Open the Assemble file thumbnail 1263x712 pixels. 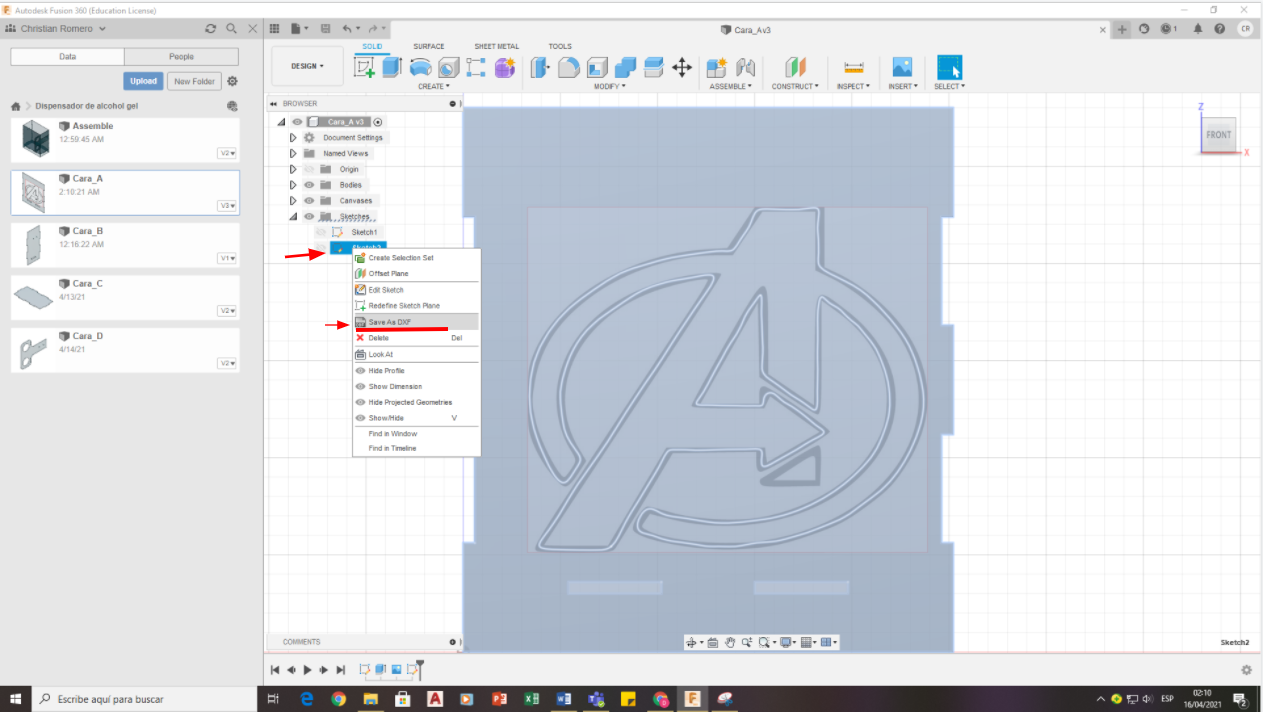click(x=36, y=139)
